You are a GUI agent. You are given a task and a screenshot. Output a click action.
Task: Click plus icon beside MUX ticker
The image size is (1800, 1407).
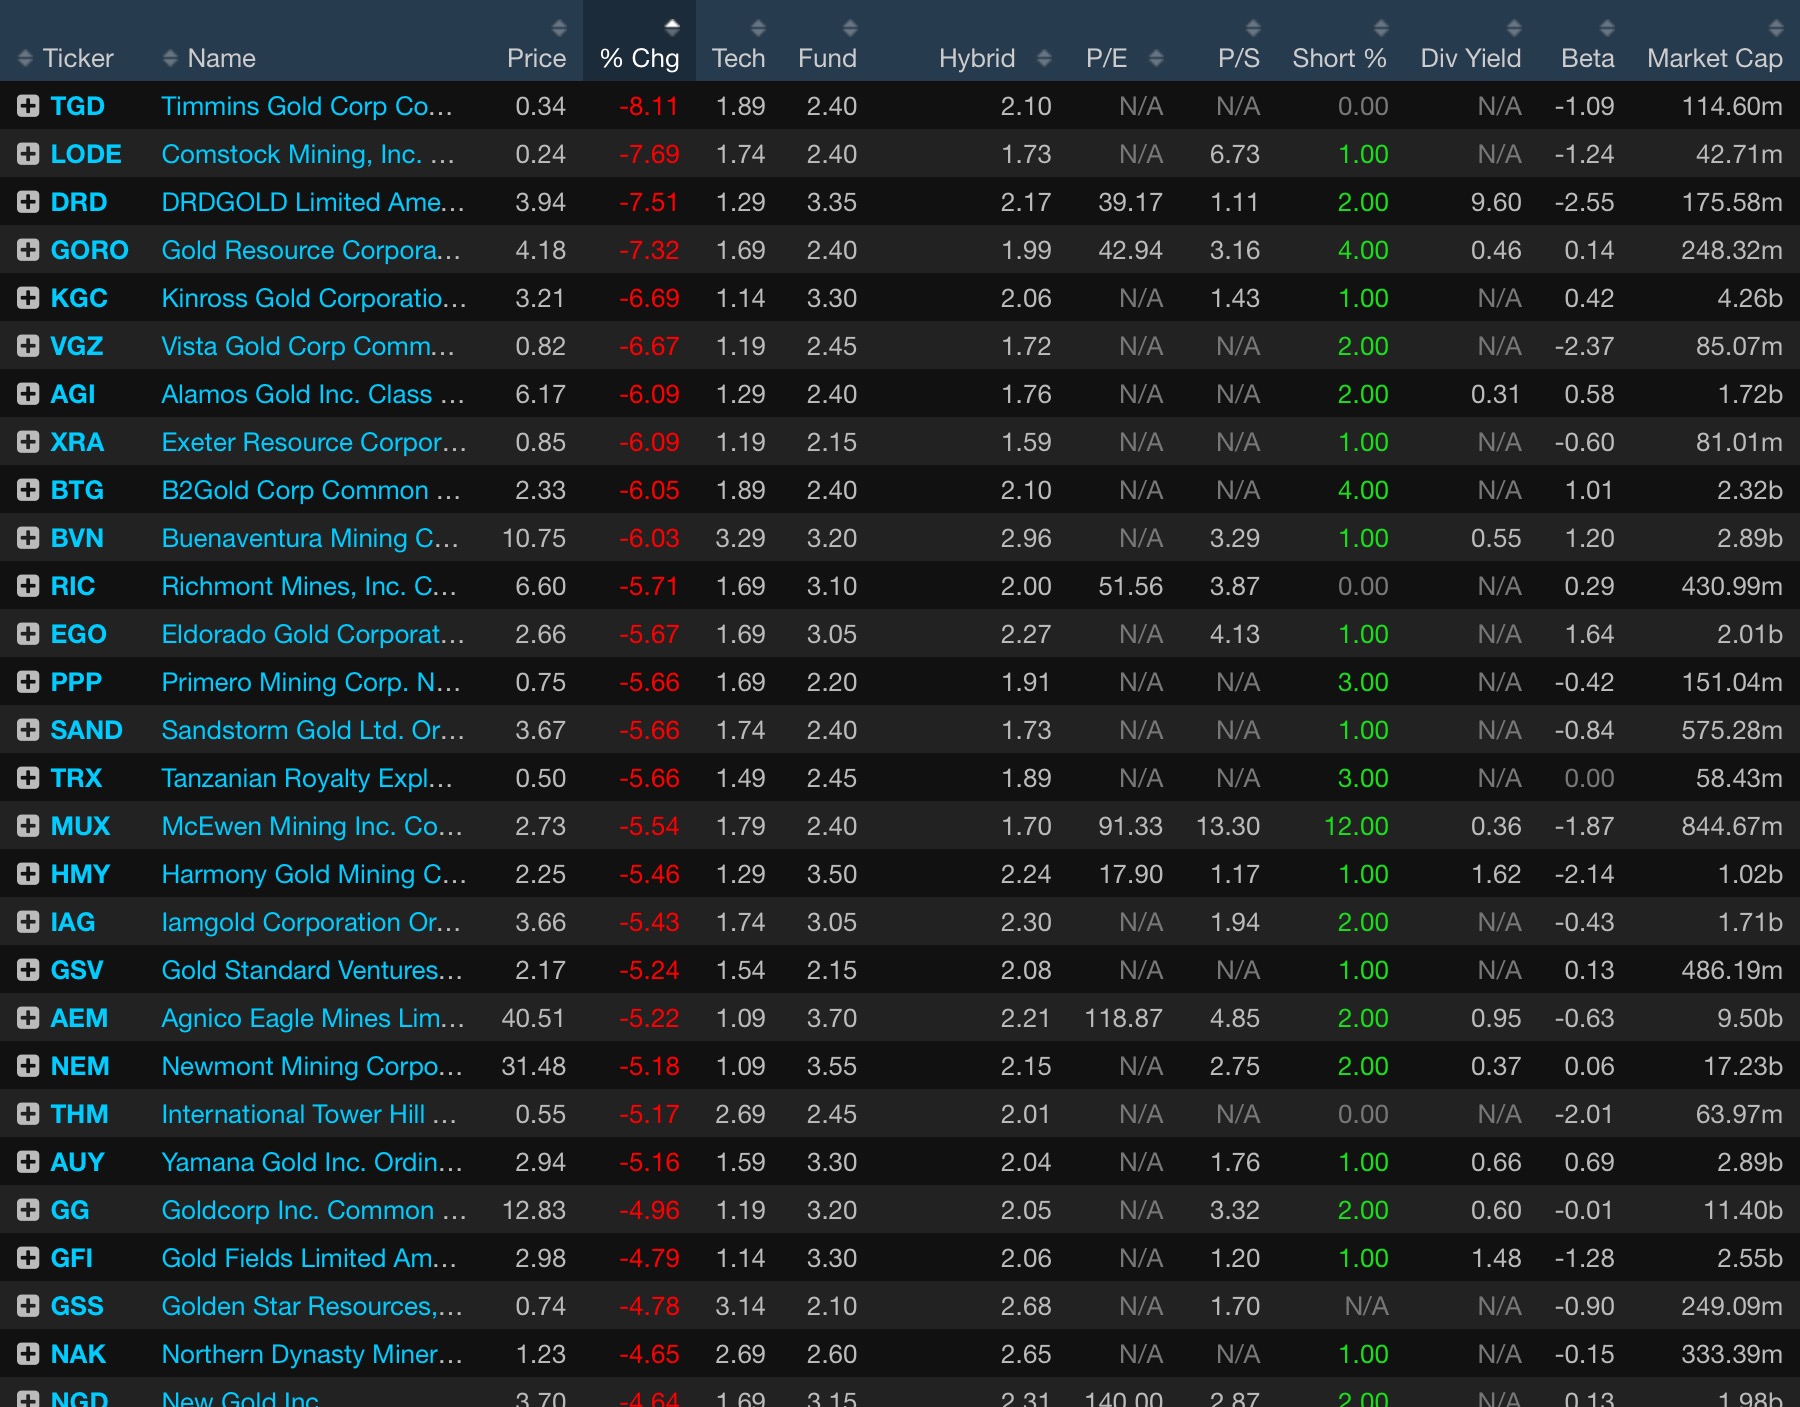[x=28, y=826]
